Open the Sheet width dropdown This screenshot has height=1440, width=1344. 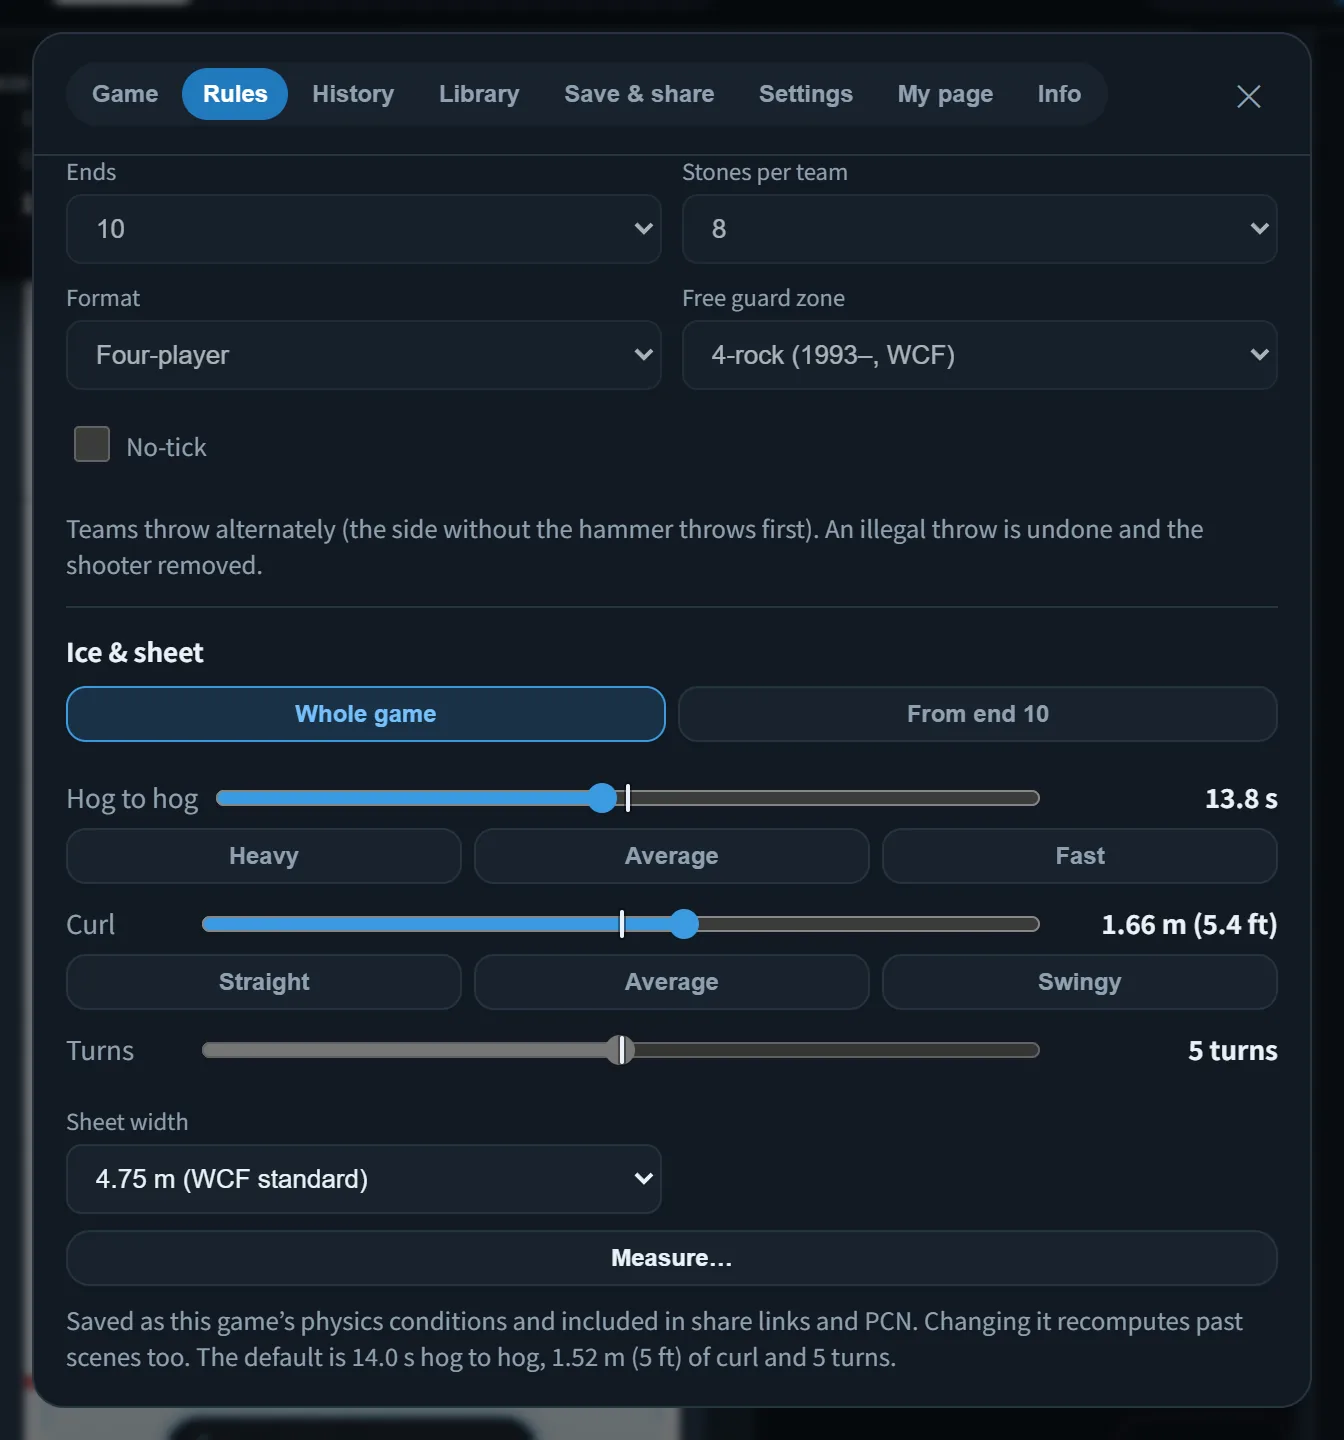[x=364, y=1179]
